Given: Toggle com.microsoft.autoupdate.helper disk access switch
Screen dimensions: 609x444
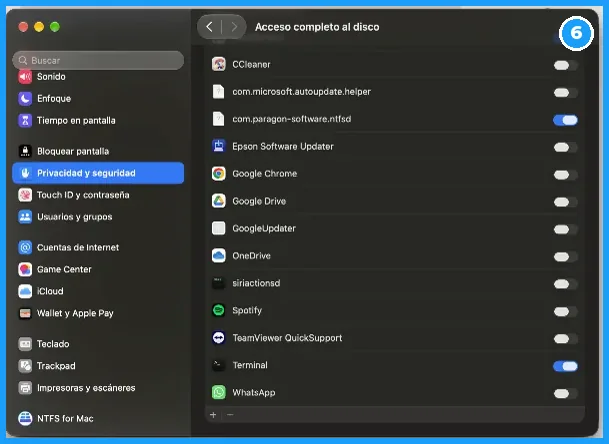Looking at the screenshot, I should [x=565, y=92].
